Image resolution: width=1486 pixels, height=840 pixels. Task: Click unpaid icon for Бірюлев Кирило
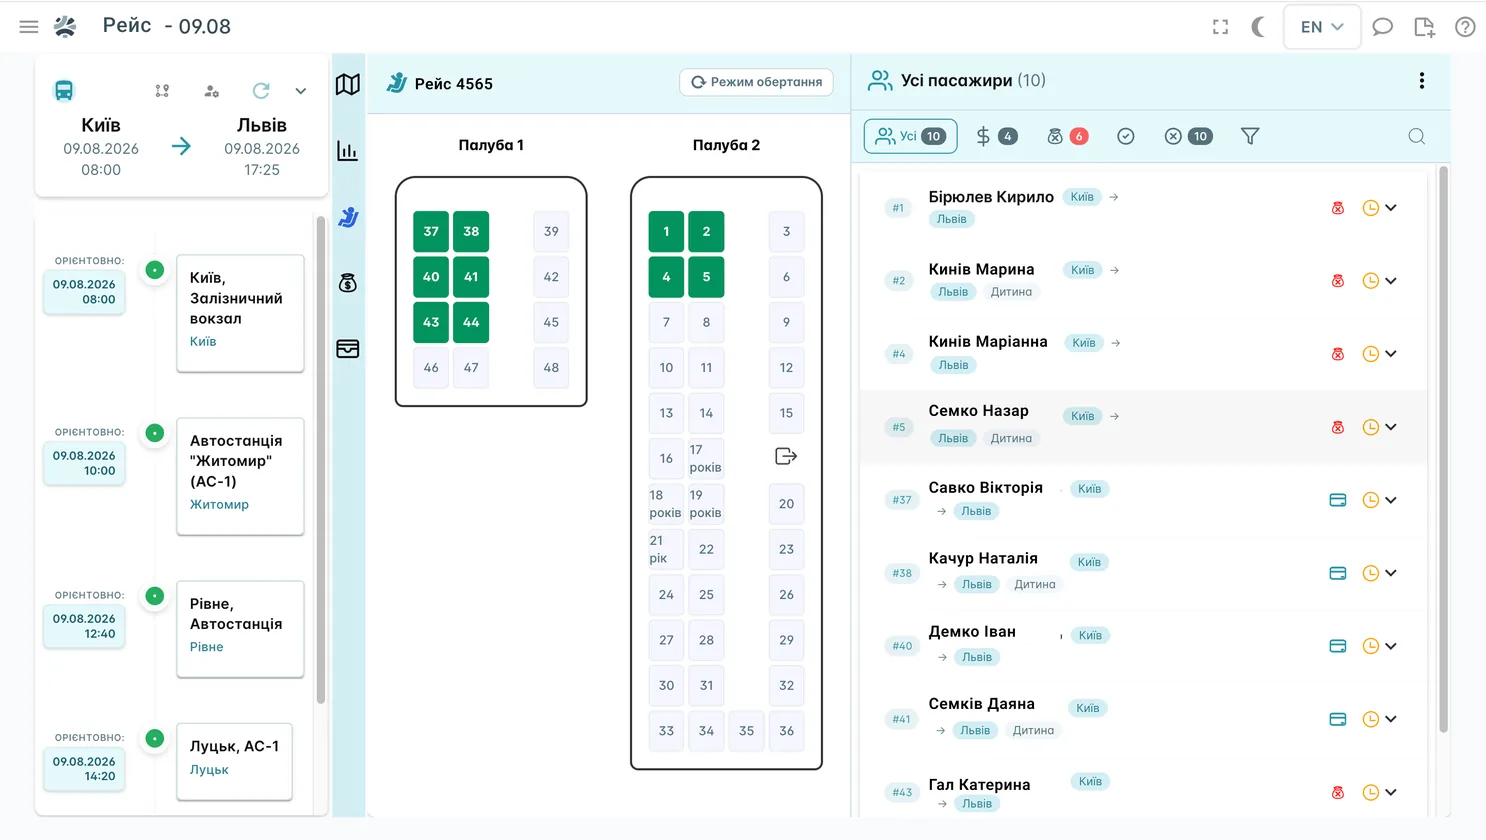tap(1338, 208)
